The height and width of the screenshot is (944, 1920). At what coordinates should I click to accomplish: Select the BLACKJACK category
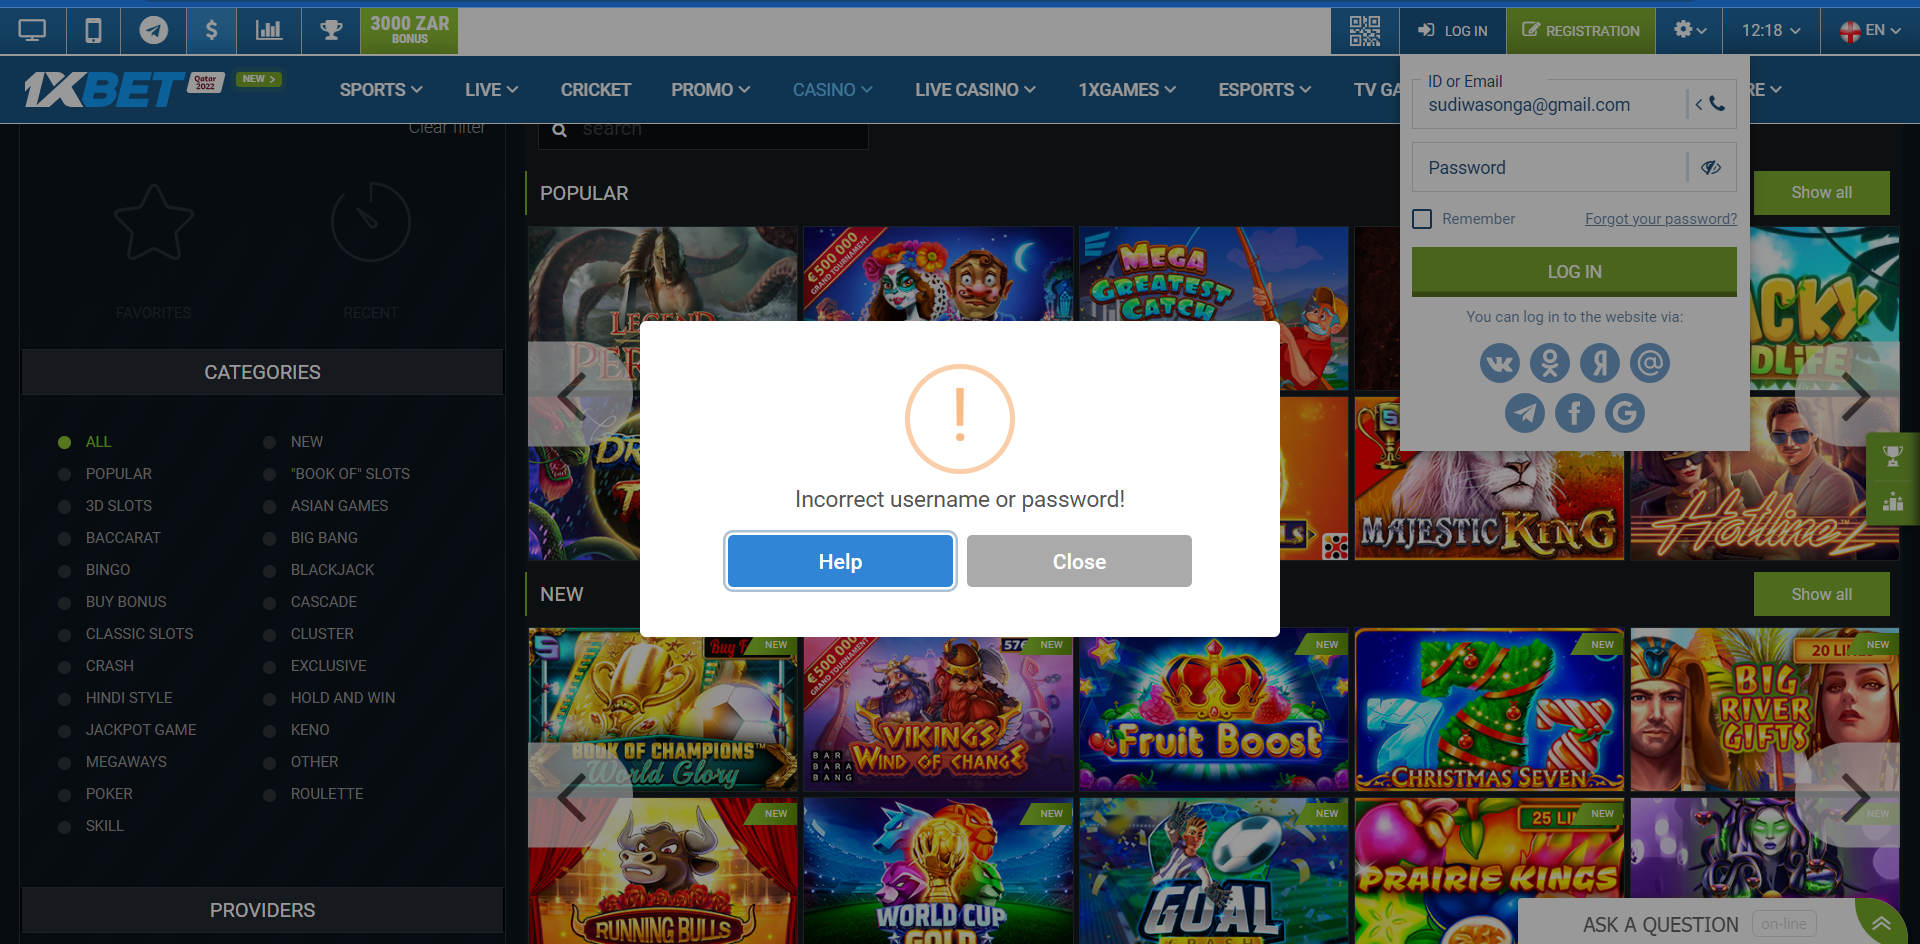pyautogui.click(x=332, y=570)
